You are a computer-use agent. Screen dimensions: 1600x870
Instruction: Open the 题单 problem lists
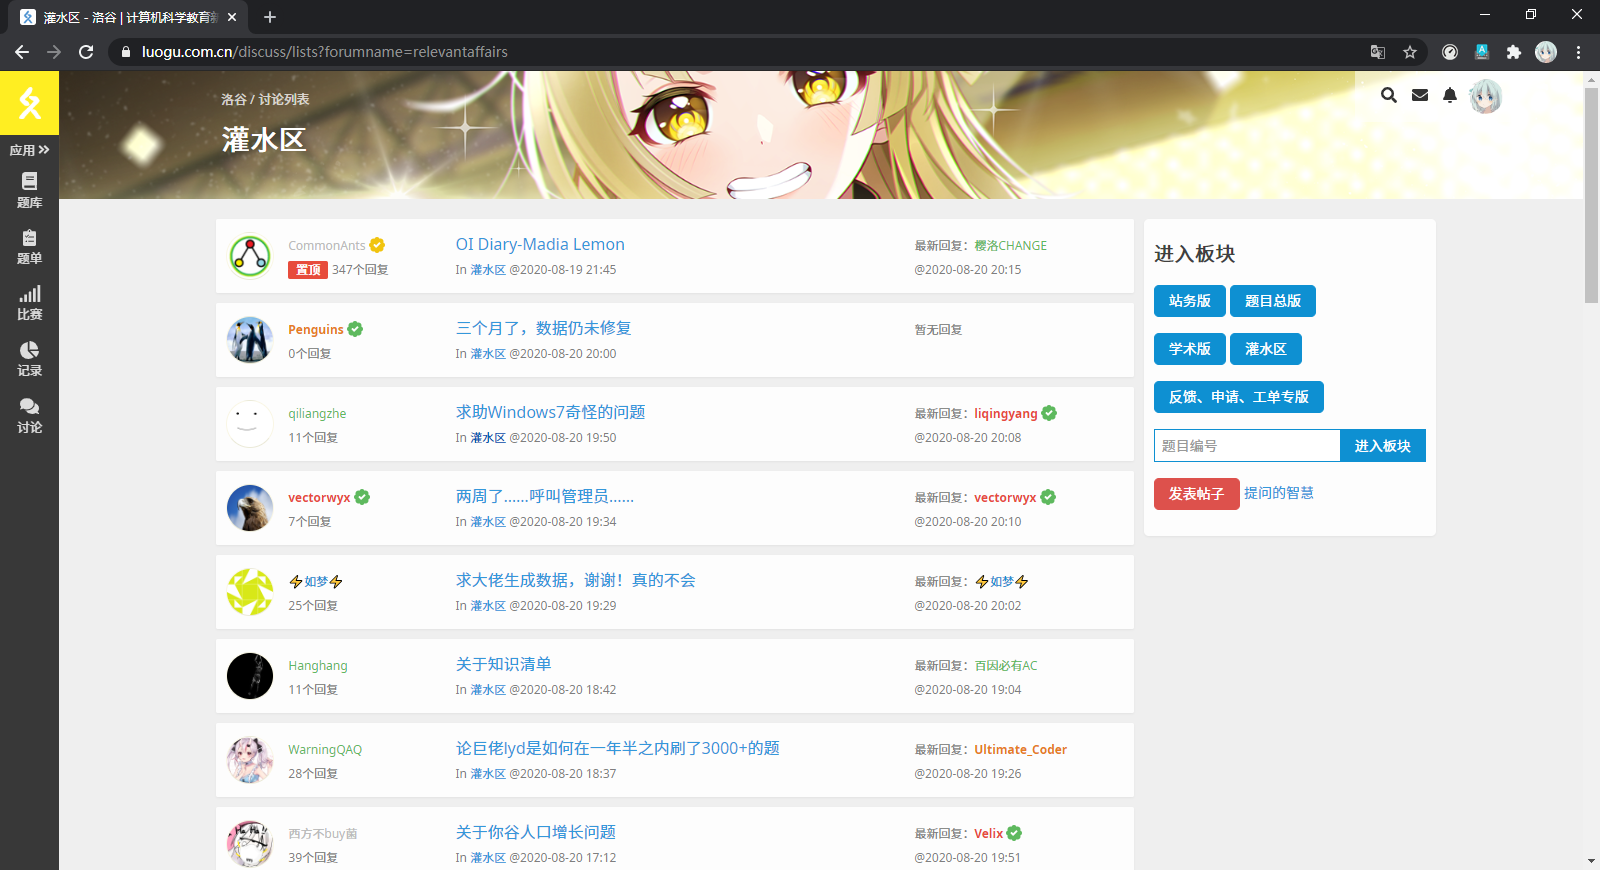coord(29,246)
